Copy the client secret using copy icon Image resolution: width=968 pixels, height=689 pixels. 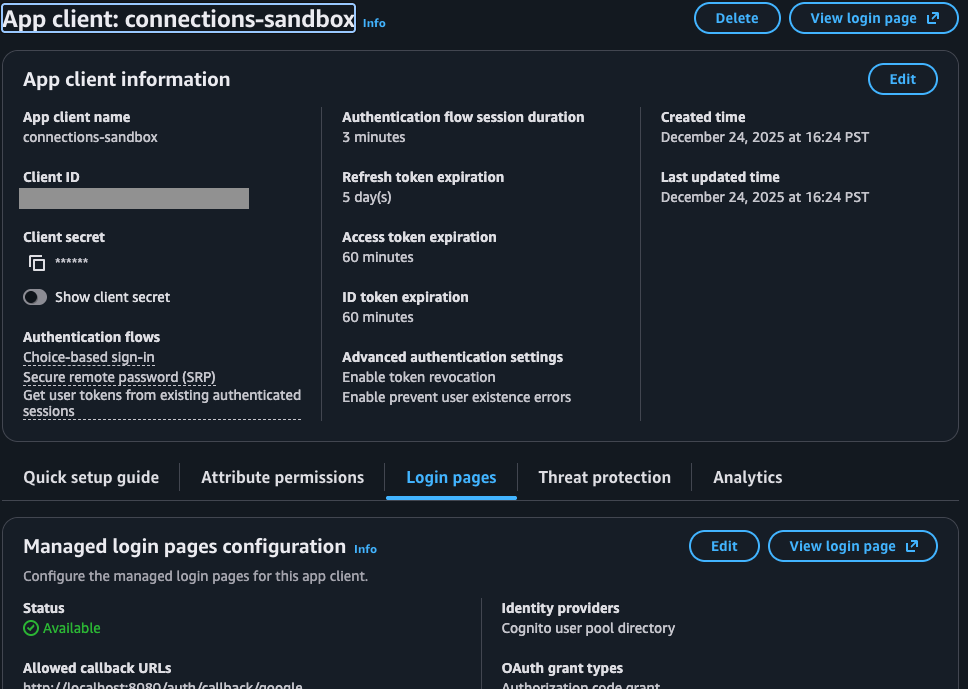(x=37, y=263)
